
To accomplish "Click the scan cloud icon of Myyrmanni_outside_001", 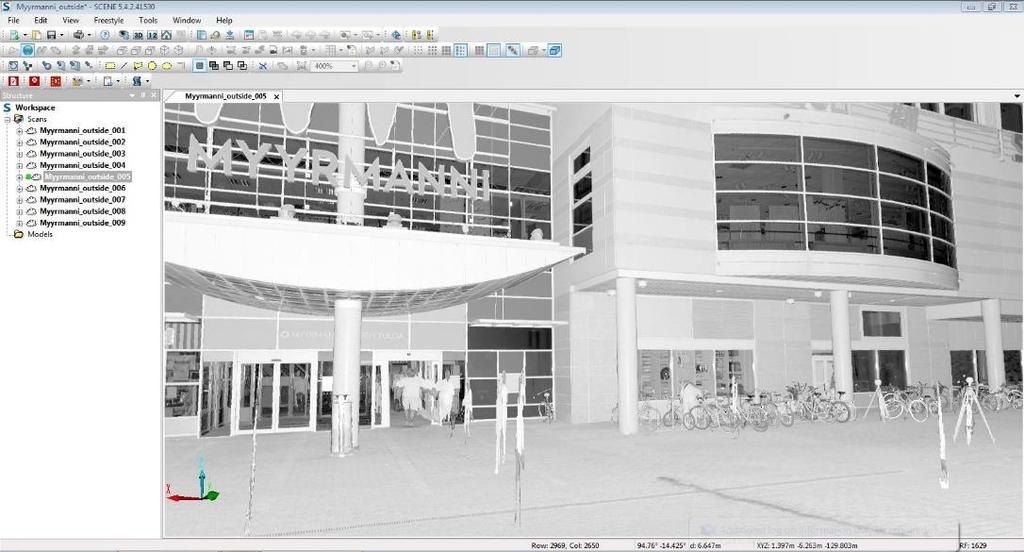I will pos(31,131).
